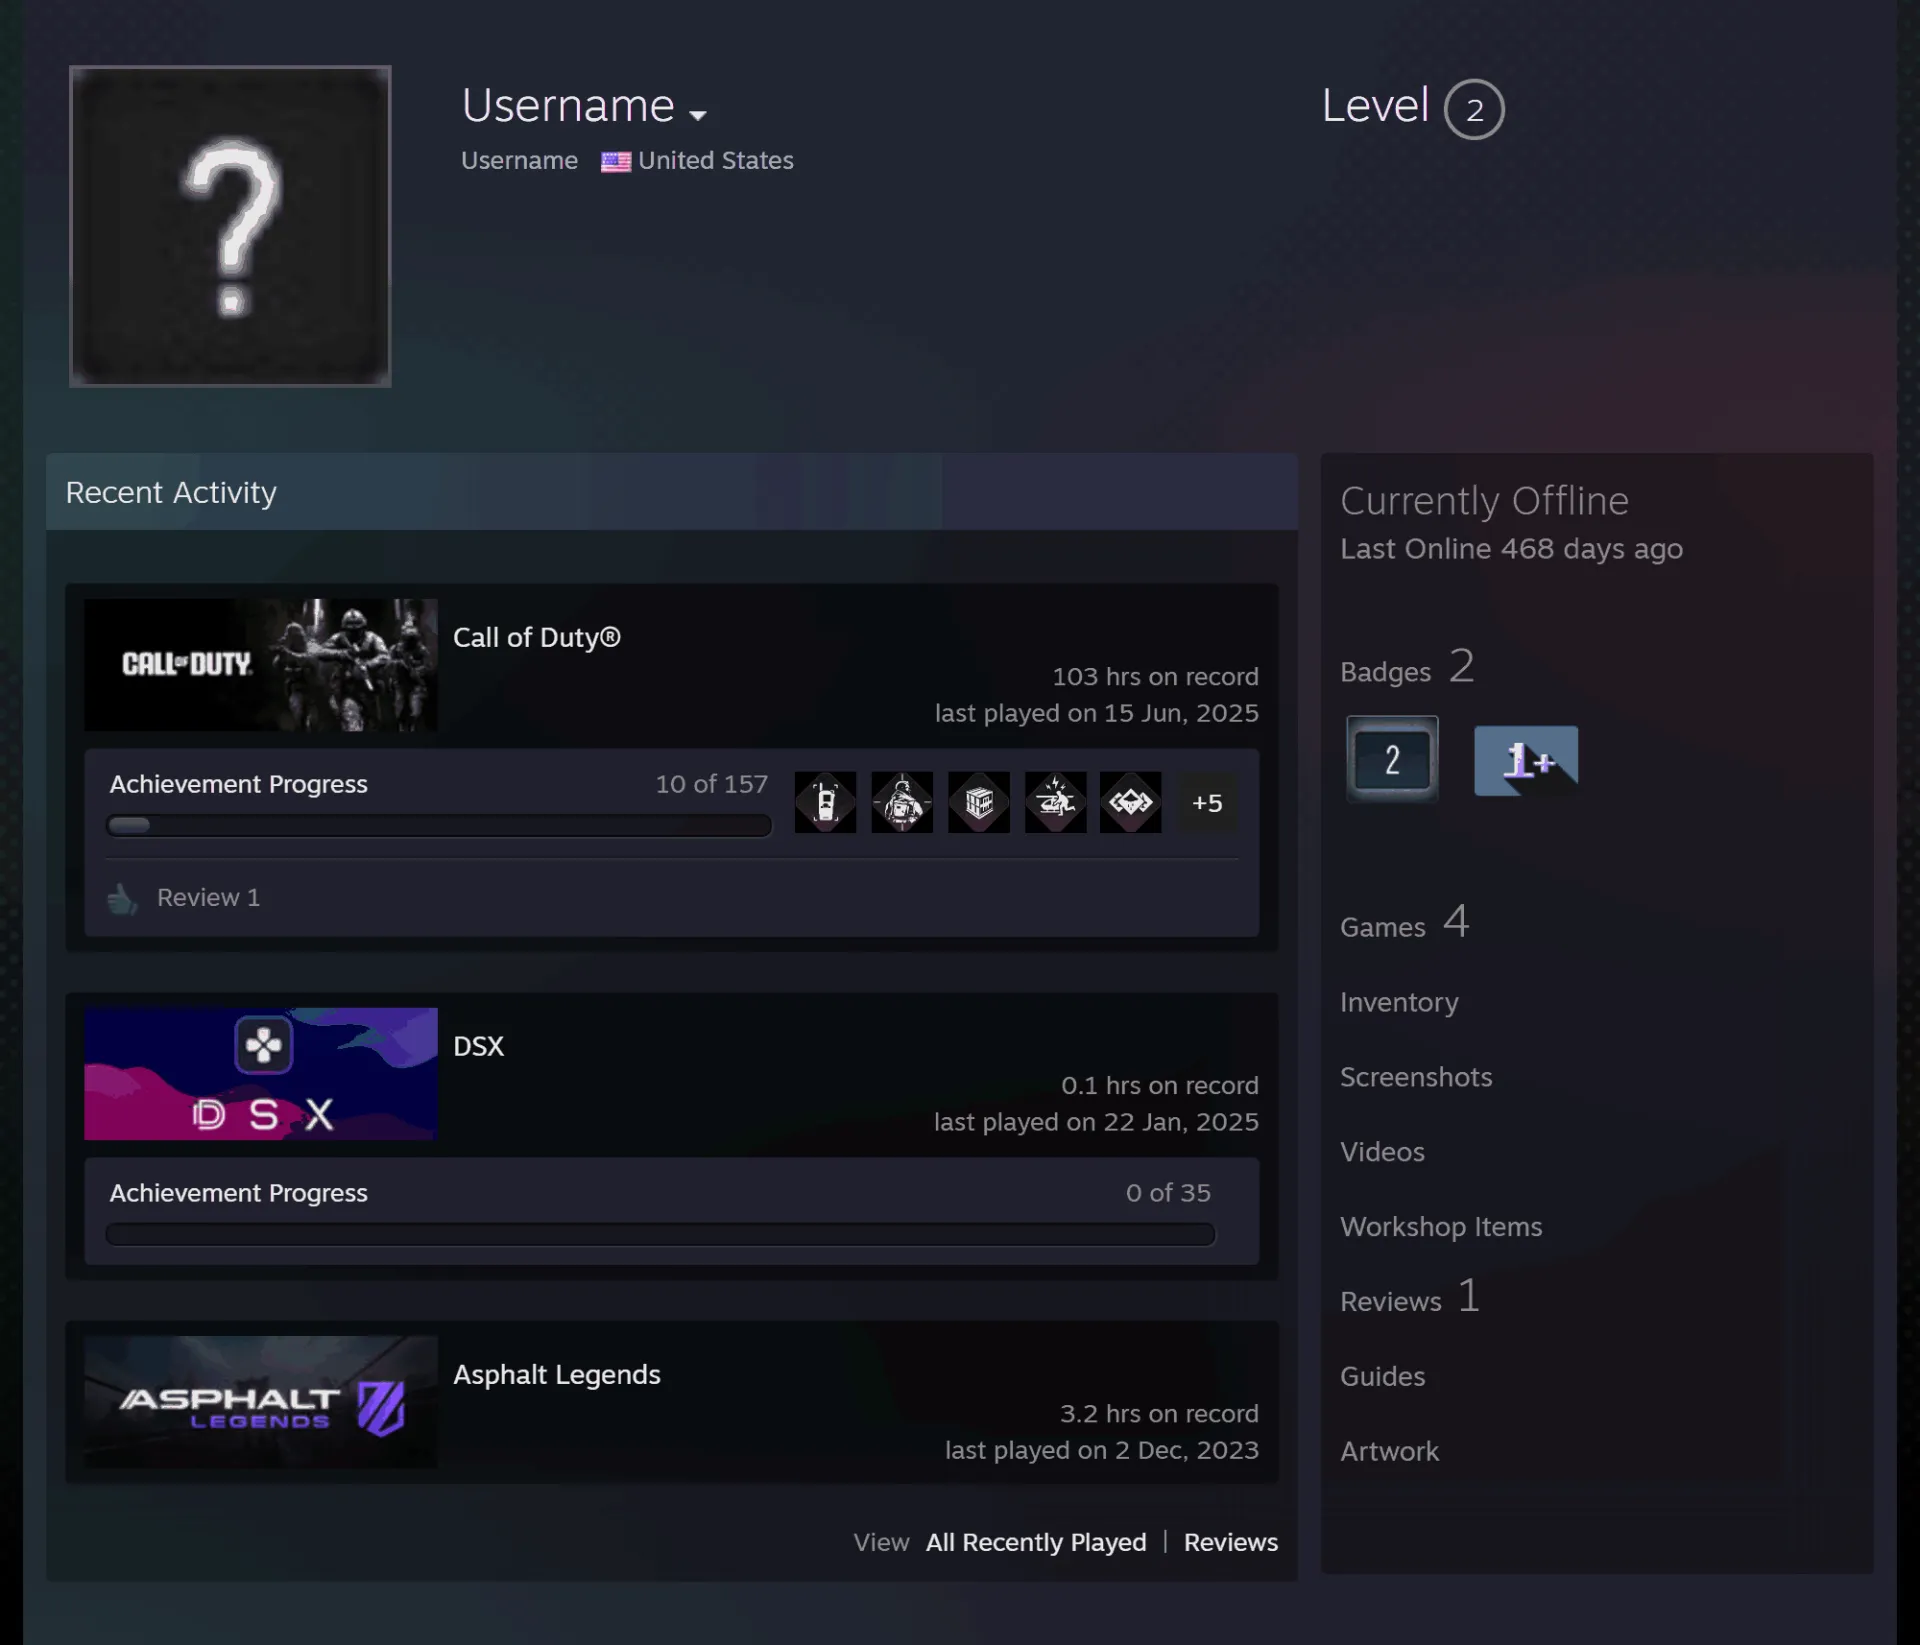
Task: Open the Screenshots section
Action: tap(1416, 1077)
